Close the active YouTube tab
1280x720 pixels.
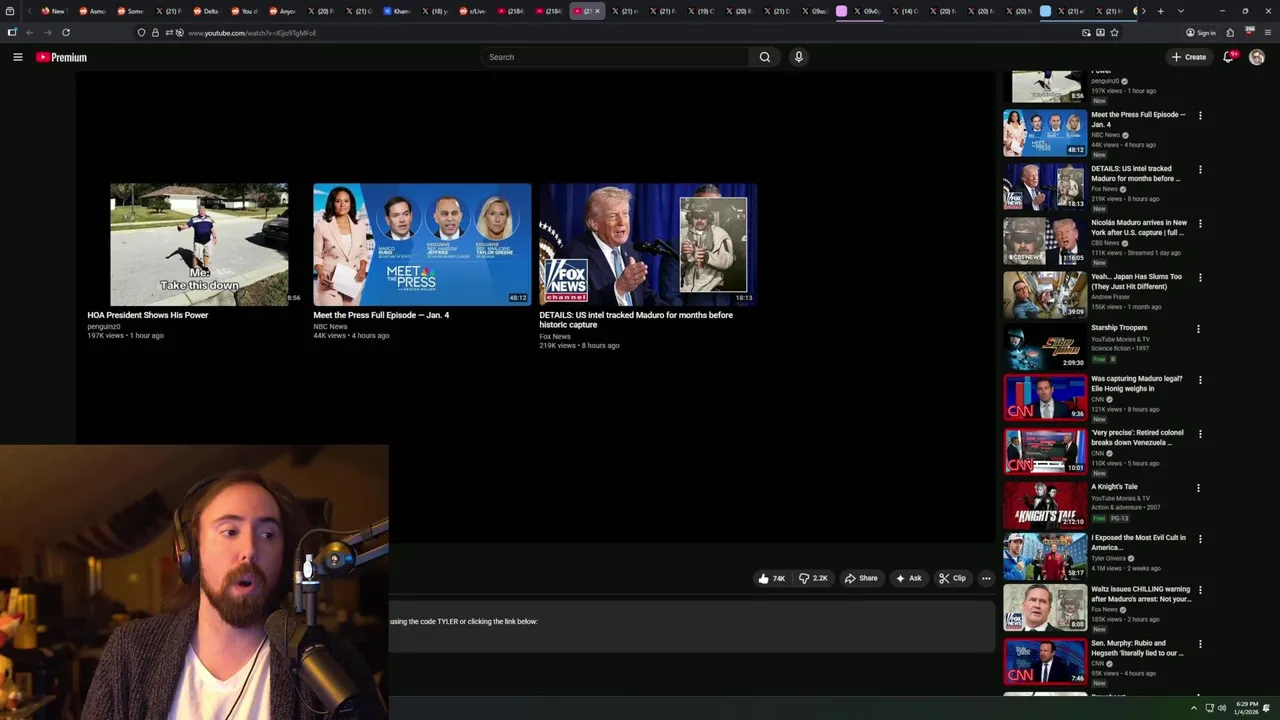(598, 11)
